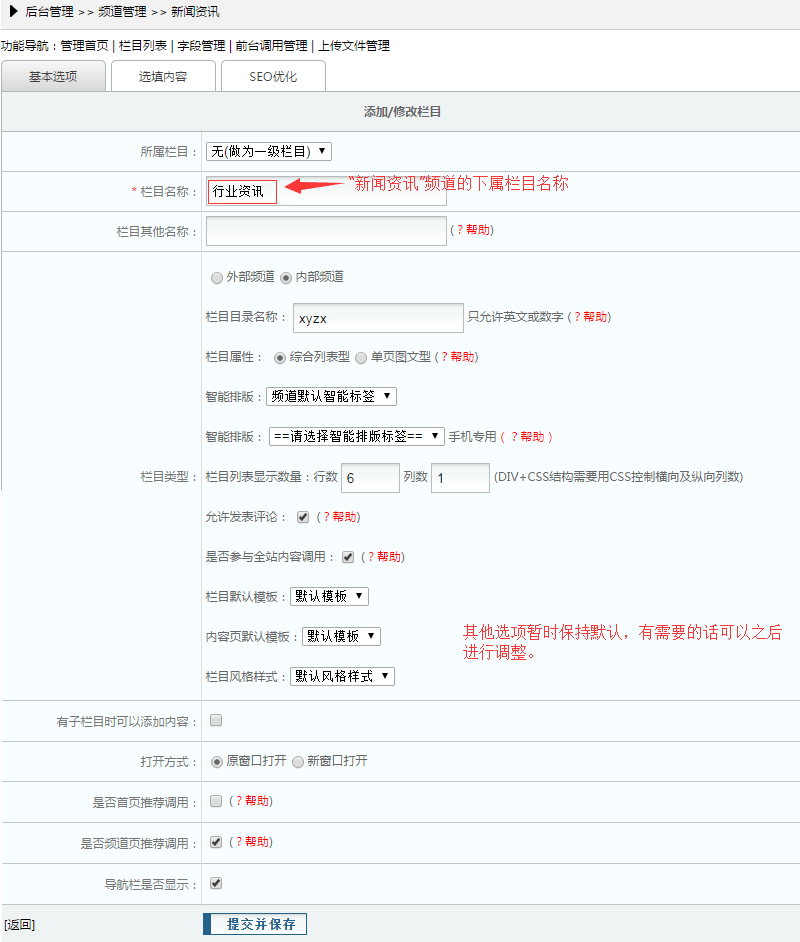Select the 外部频道 radio button
This screenshot has width=800, height=942.
tap(217, 277)
